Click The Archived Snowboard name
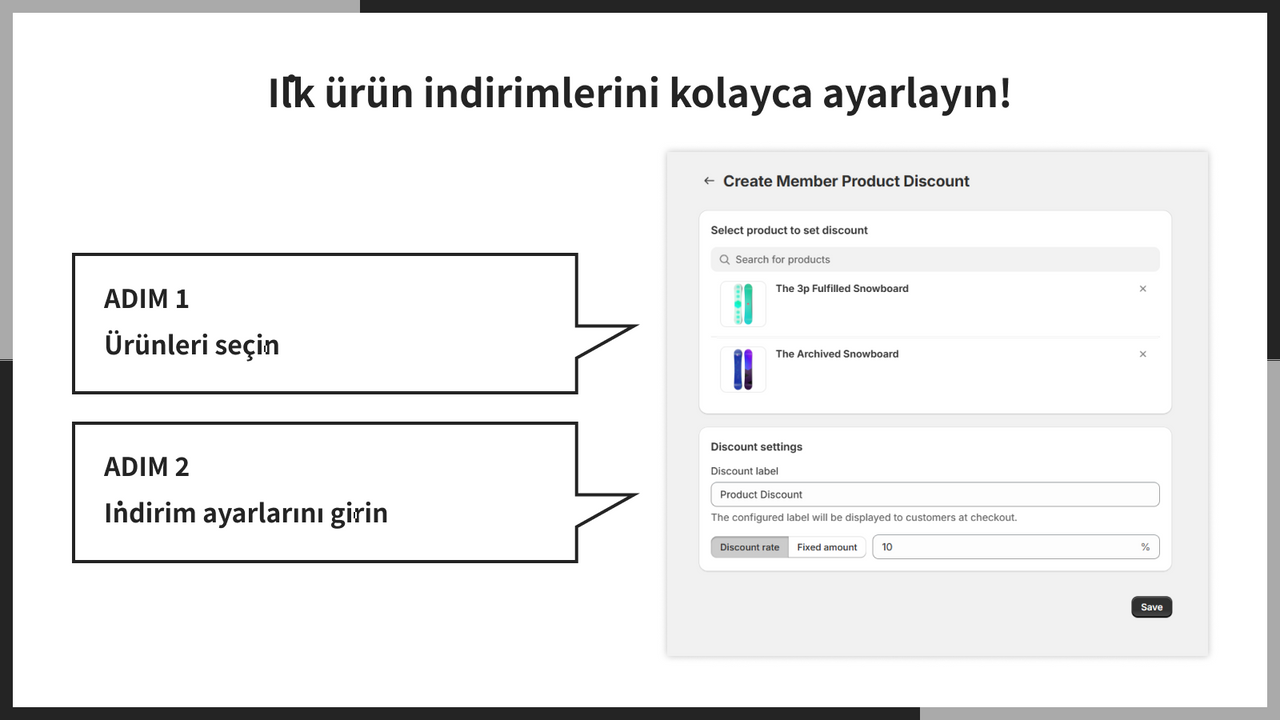 pyautogui.click(x=837, y=354)
